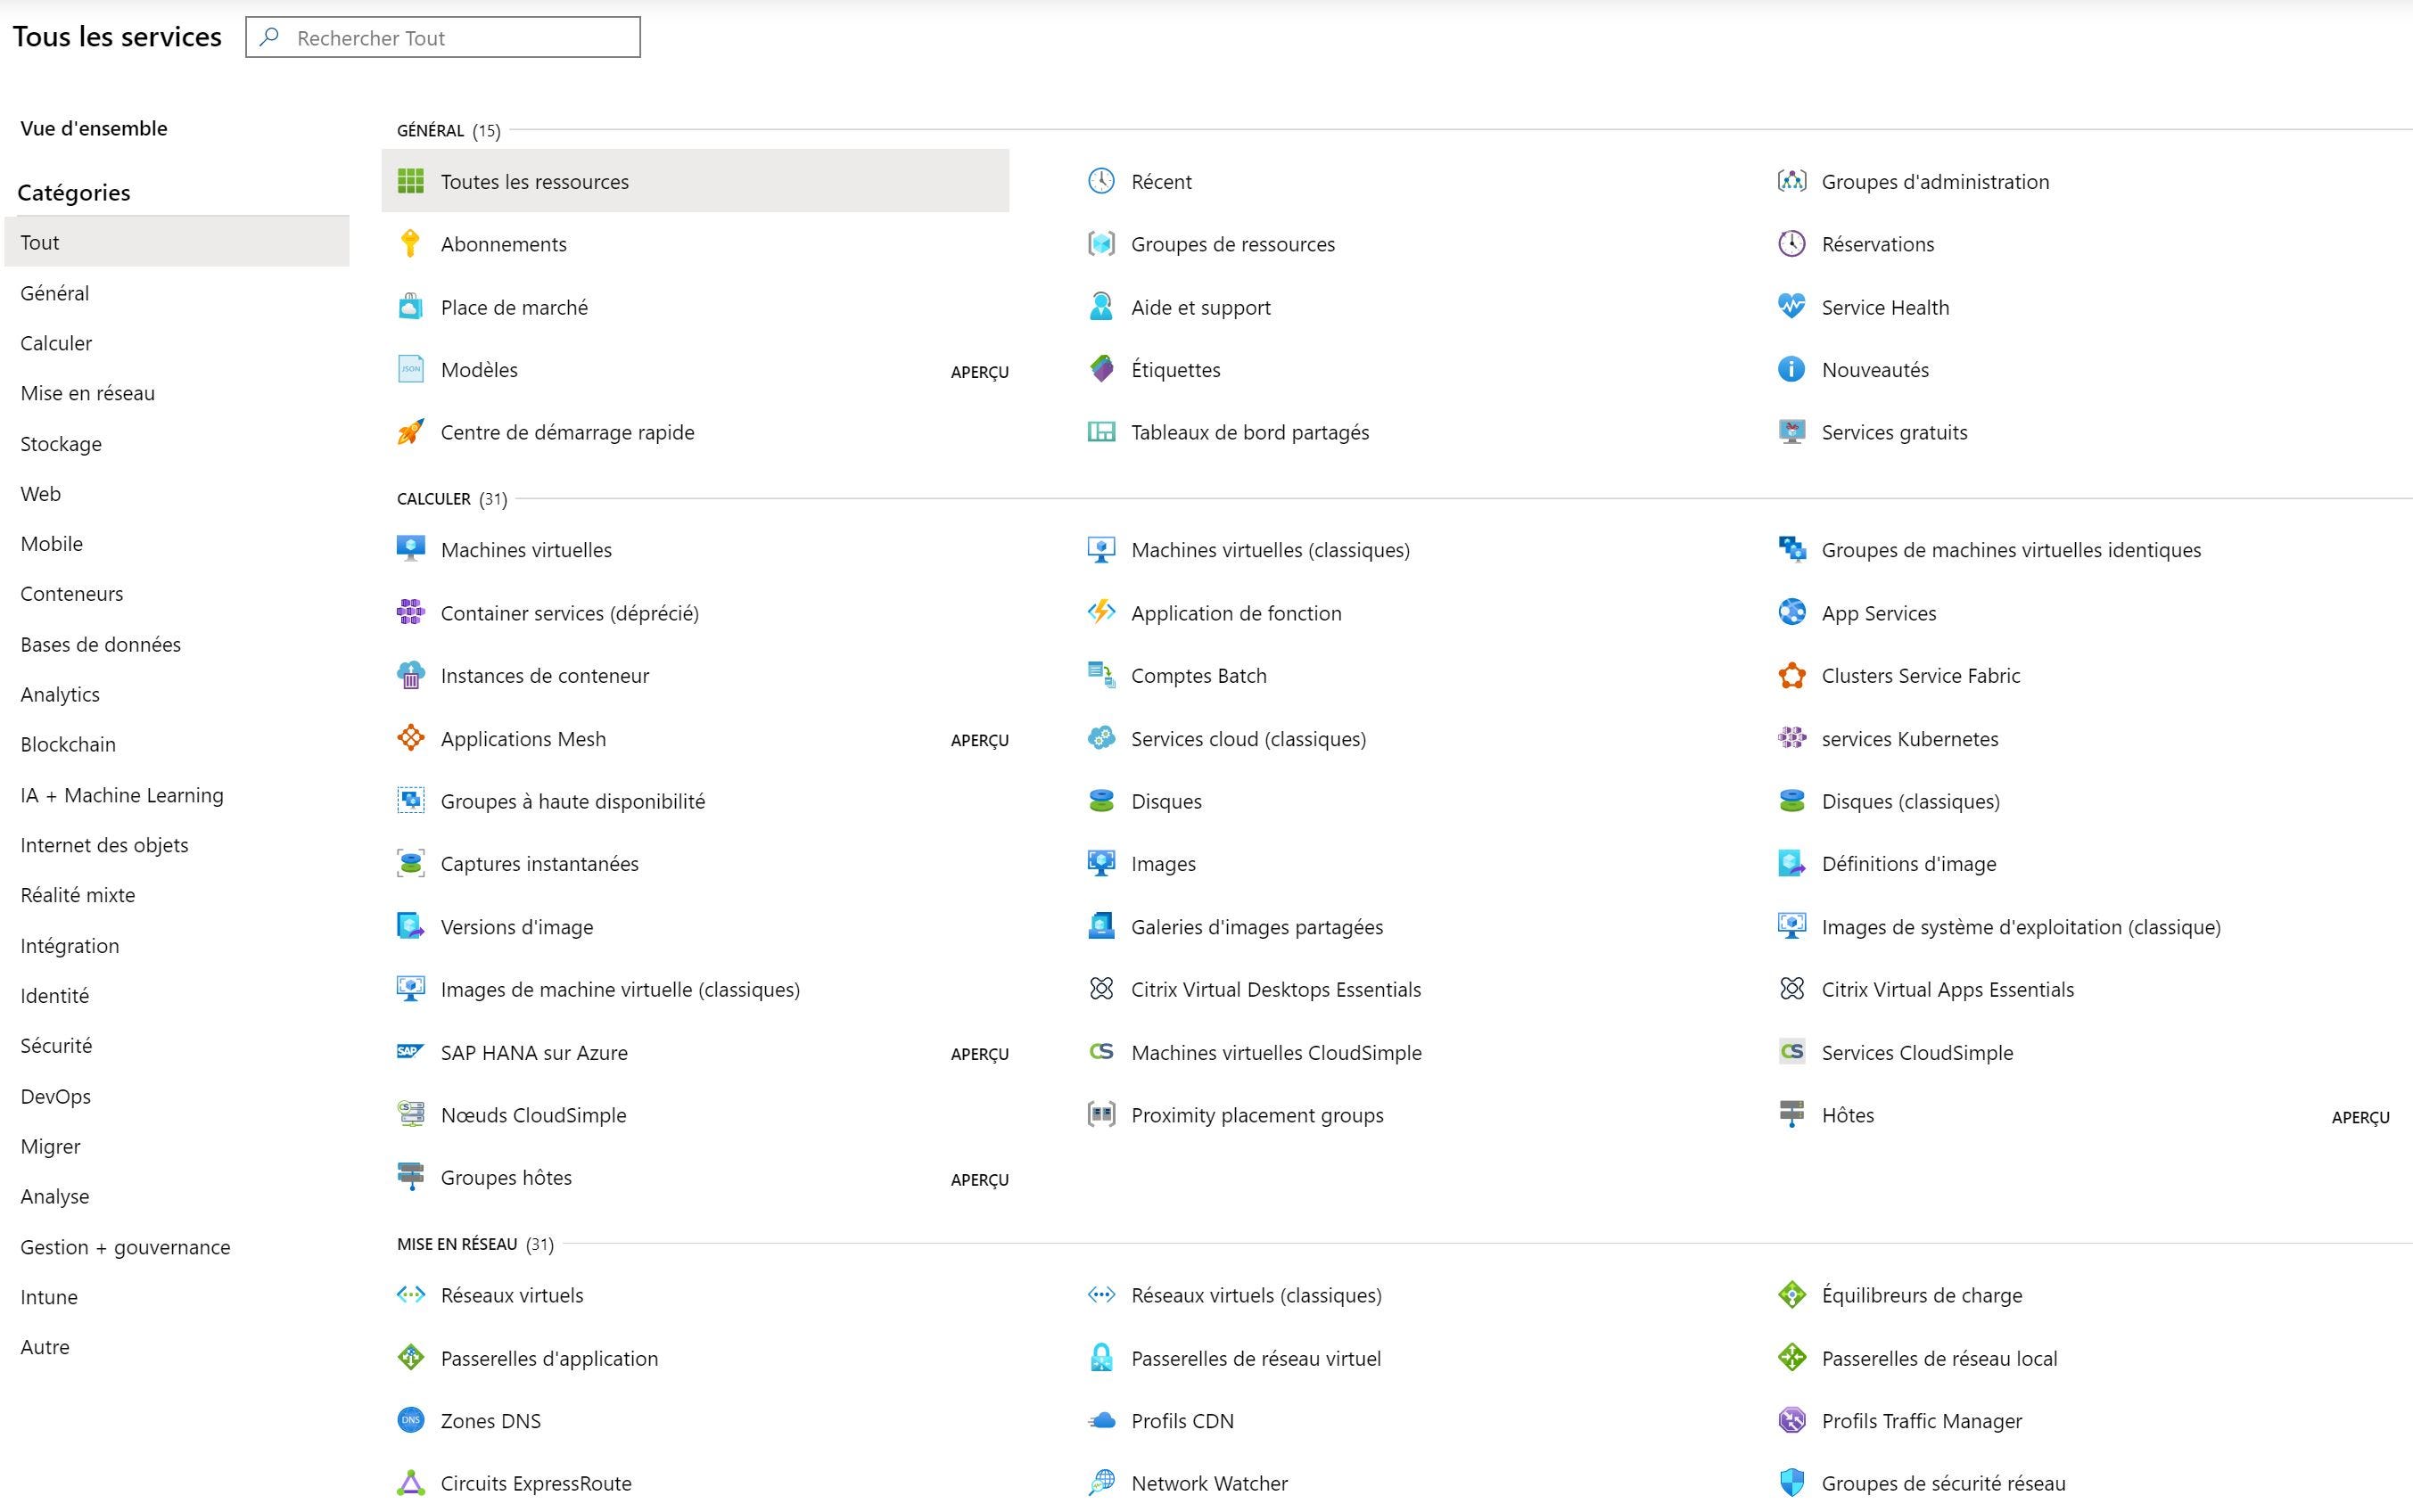
Task: Click the shopping bag icon for Place de marché
Action: point(410,307)
